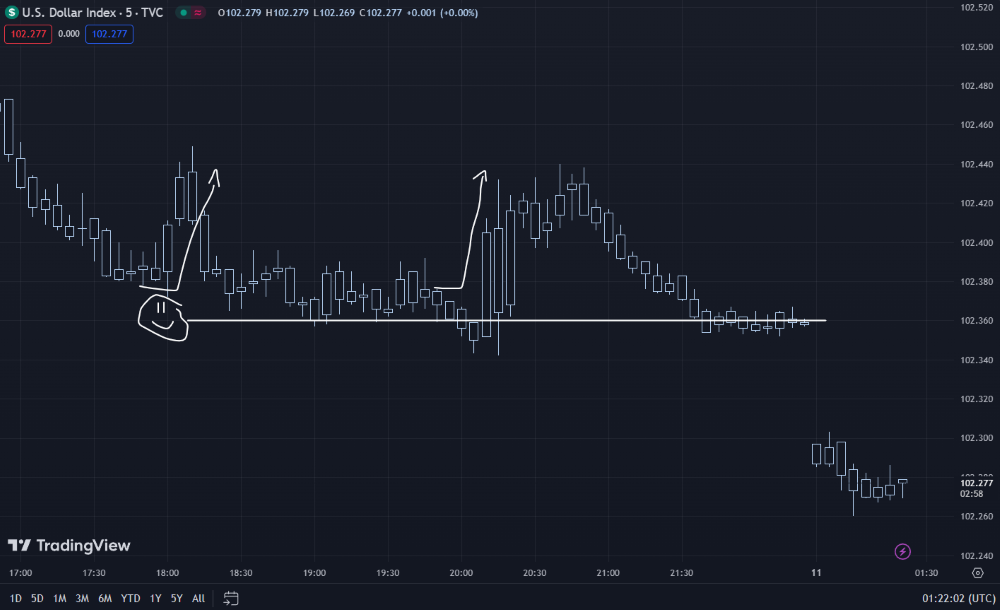The image size is (1000, 610).
Task: Select the 5Y time range
Action: 176,599
